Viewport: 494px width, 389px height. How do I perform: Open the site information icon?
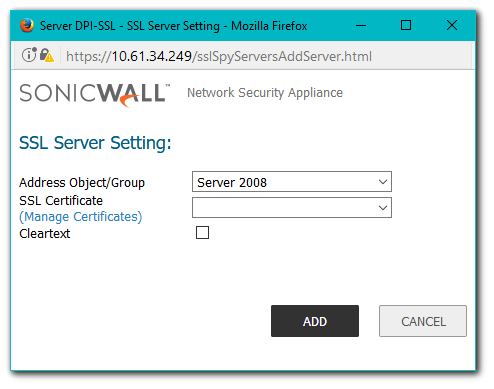pyautogui.click(x=29, y=55)
